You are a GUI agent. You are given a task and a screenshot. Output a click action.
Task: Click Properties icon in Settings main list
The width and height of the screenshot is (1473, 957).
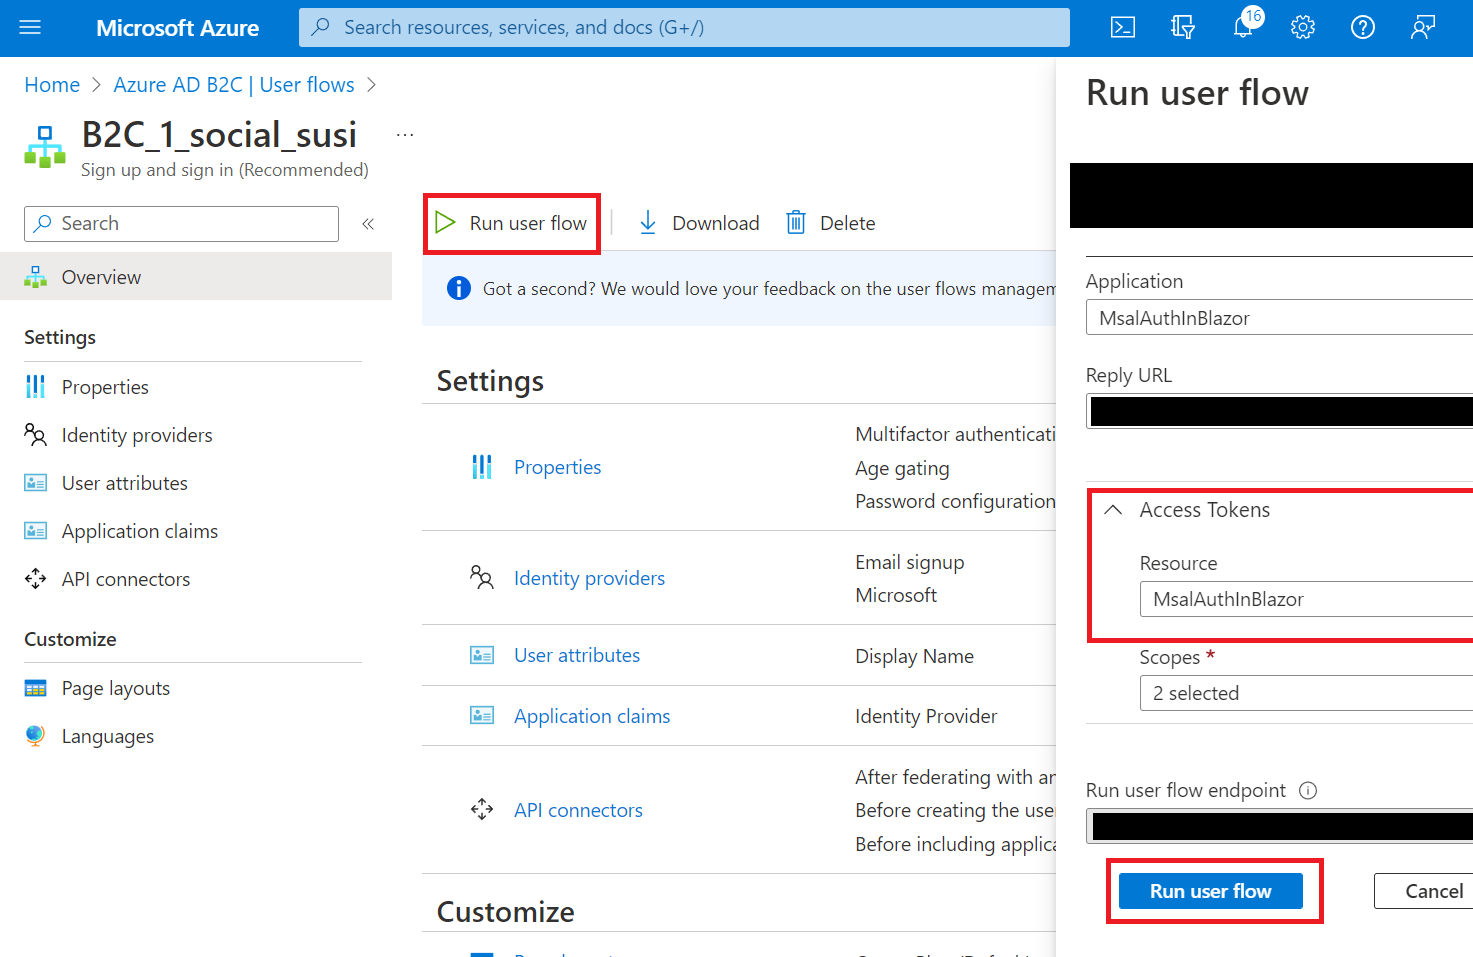pyautogui.click(x=482, y=467)
